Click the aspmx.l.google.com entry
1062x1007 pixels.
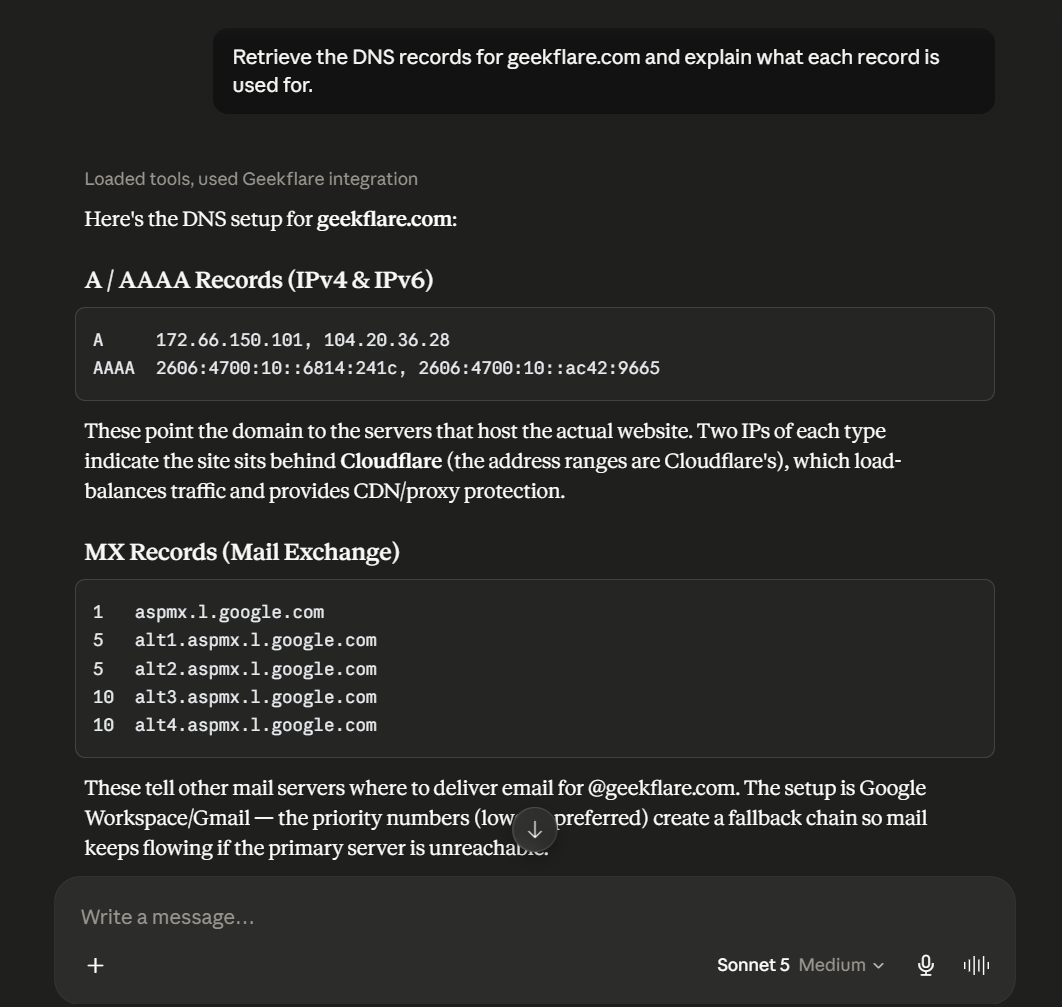point(229,612)
